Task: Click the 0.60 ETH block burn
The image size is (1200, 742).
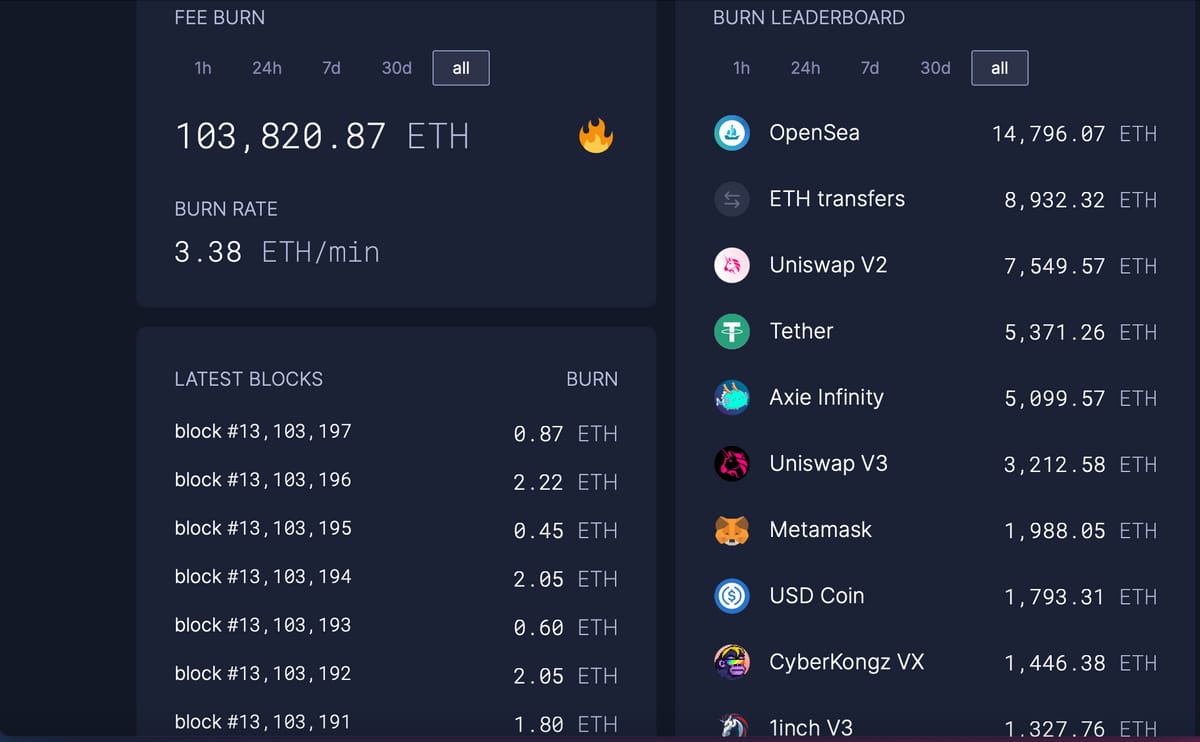Action: (566, 628)
